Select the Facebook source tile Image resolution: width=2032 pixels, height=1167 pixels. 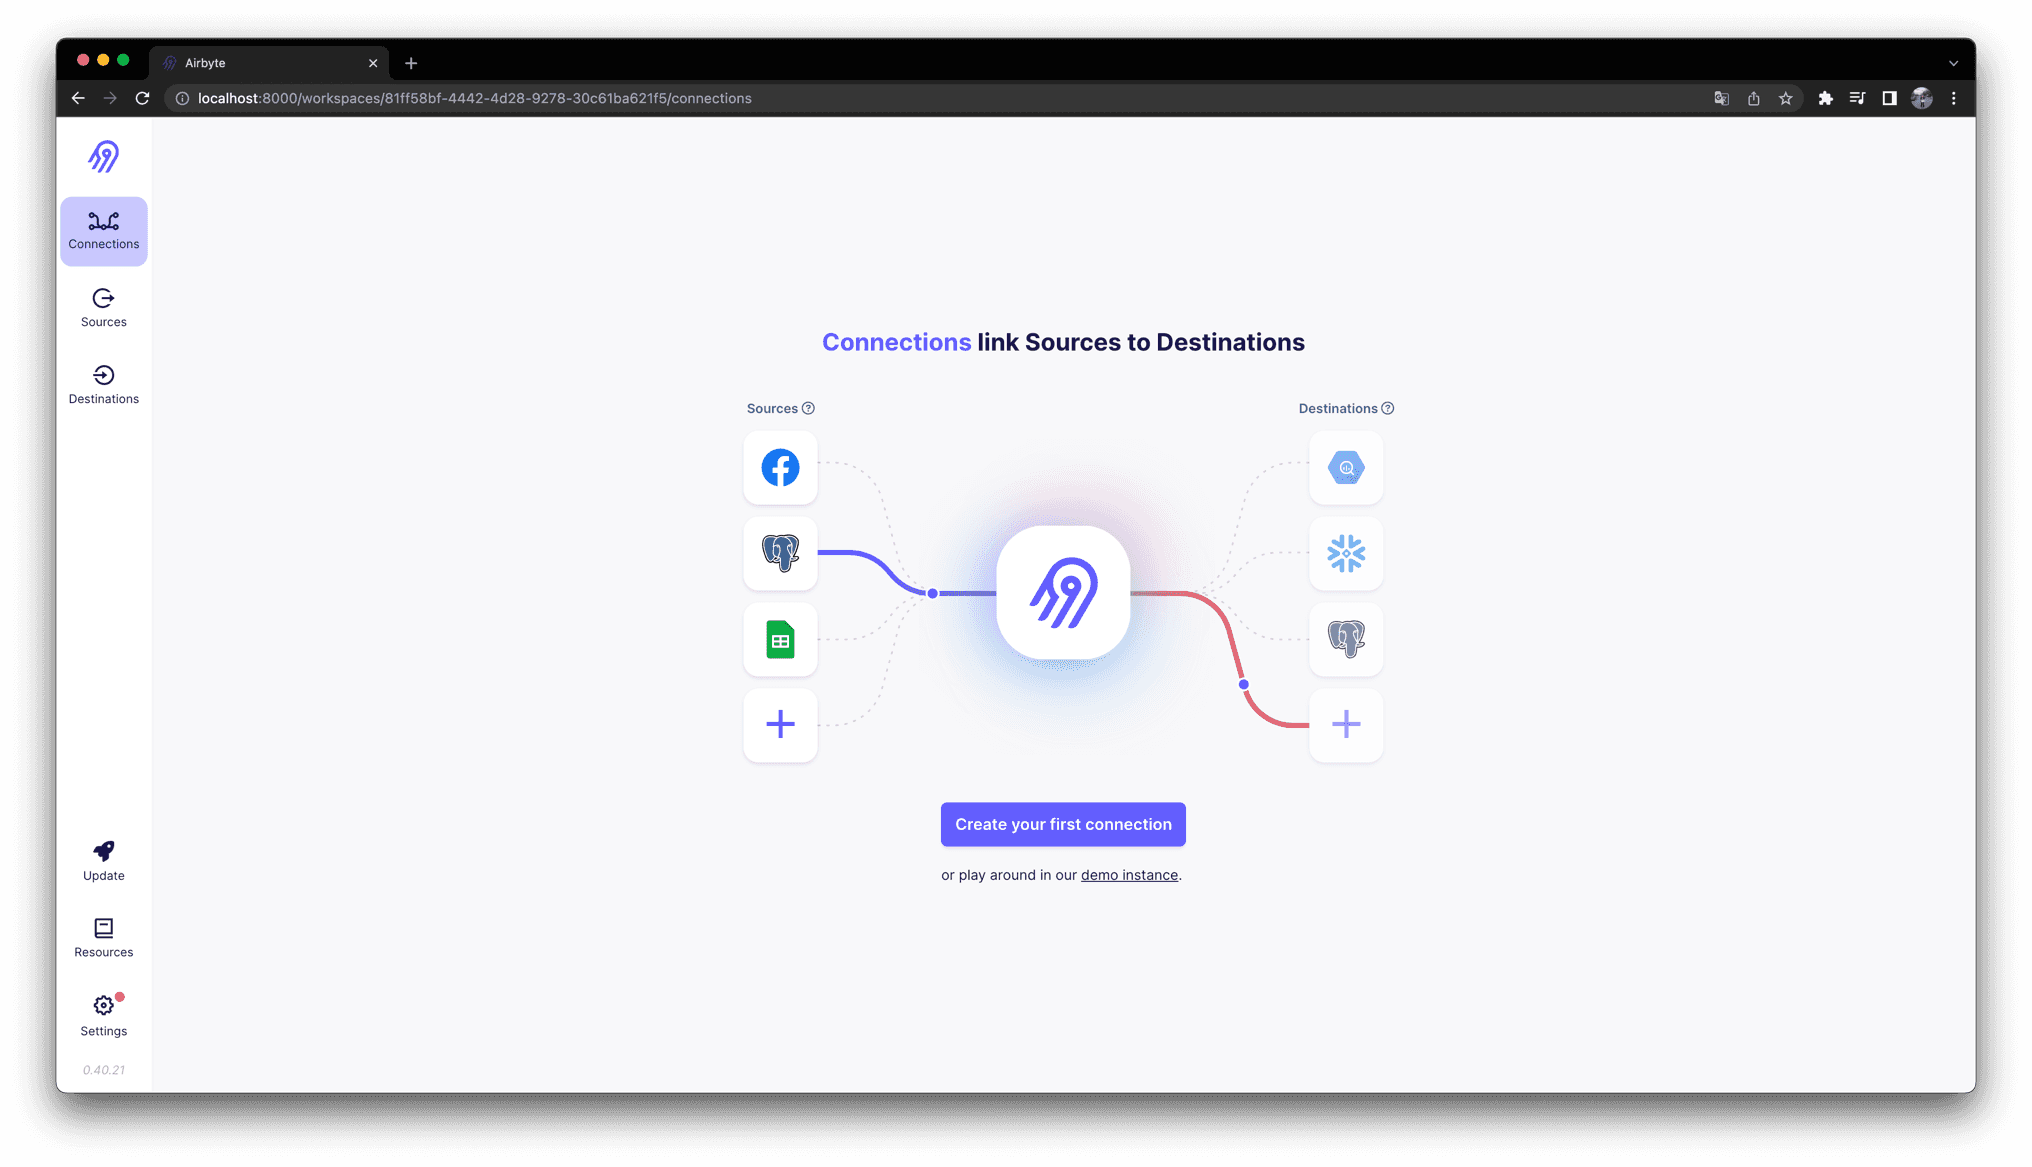[780, 468]
